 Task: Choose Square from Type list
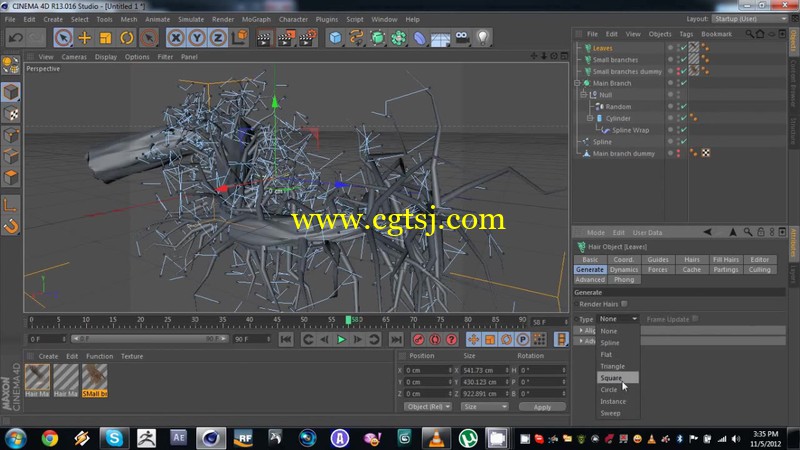(x=617, y=378)
